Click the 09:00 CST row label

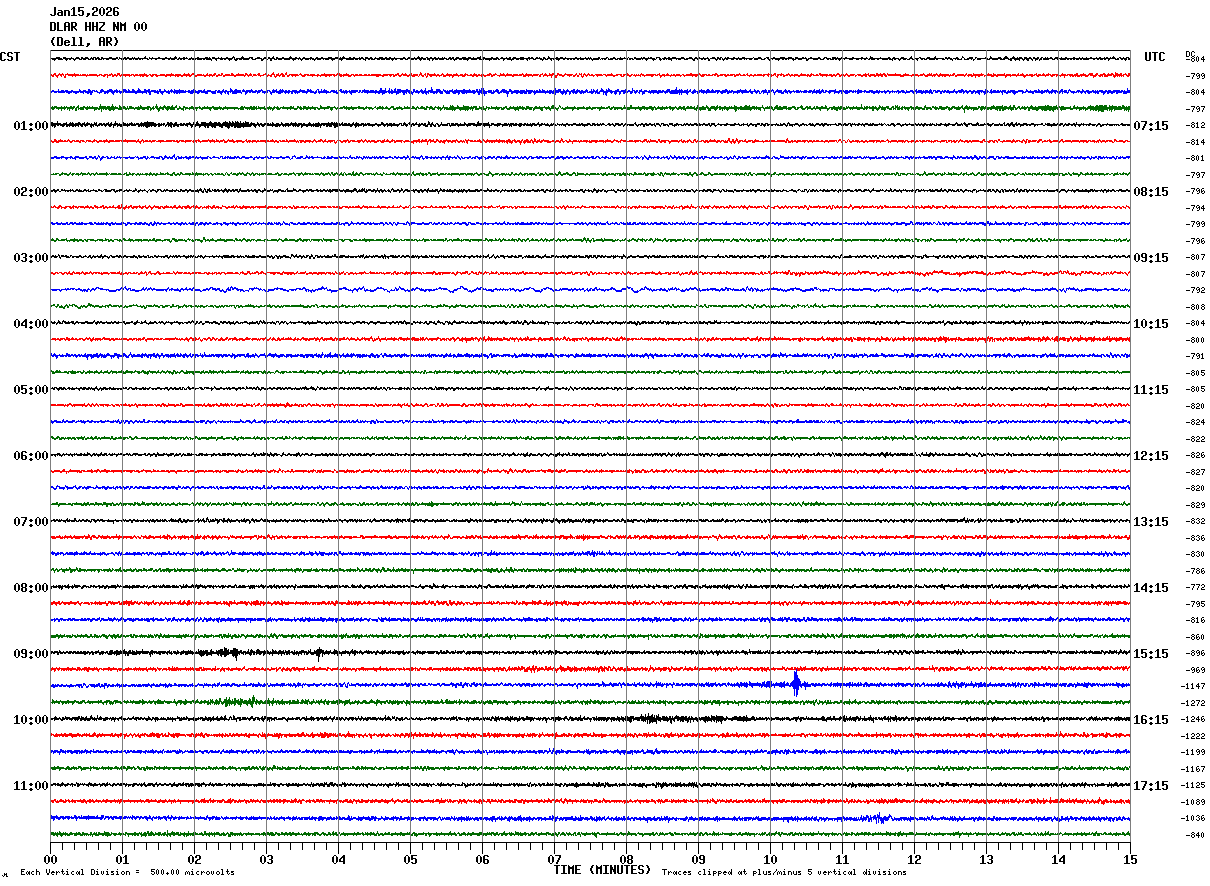pyautogui.click(x=30, y=654)
